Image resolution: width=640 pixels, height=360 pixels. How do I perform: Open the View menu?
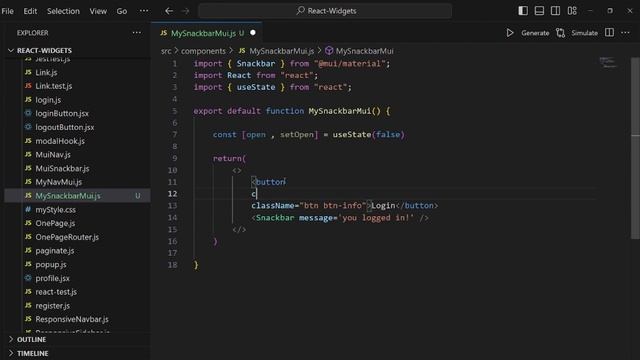point(98,11)
